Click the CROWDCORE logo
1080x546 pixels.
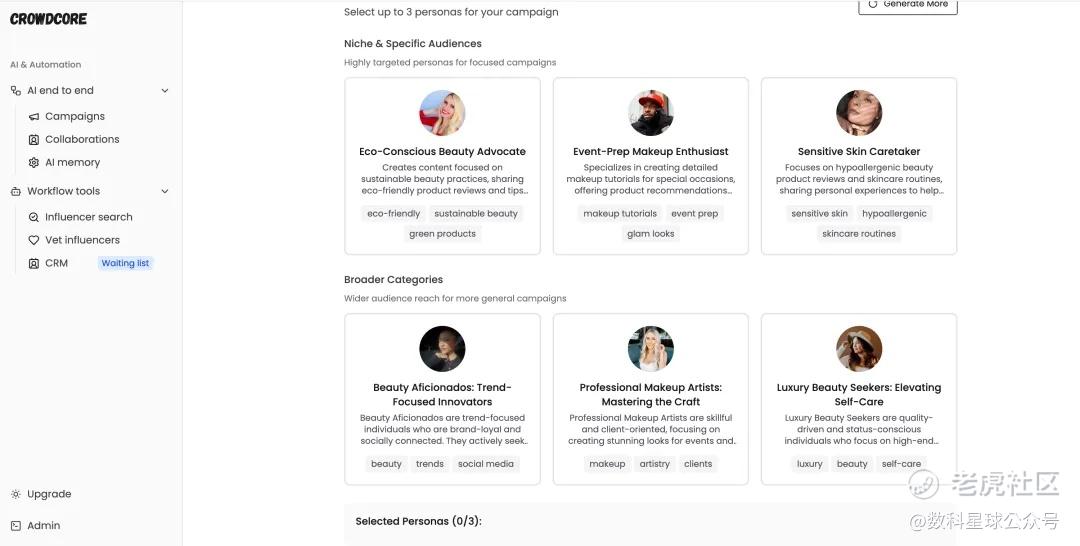[x=48, y=19]
